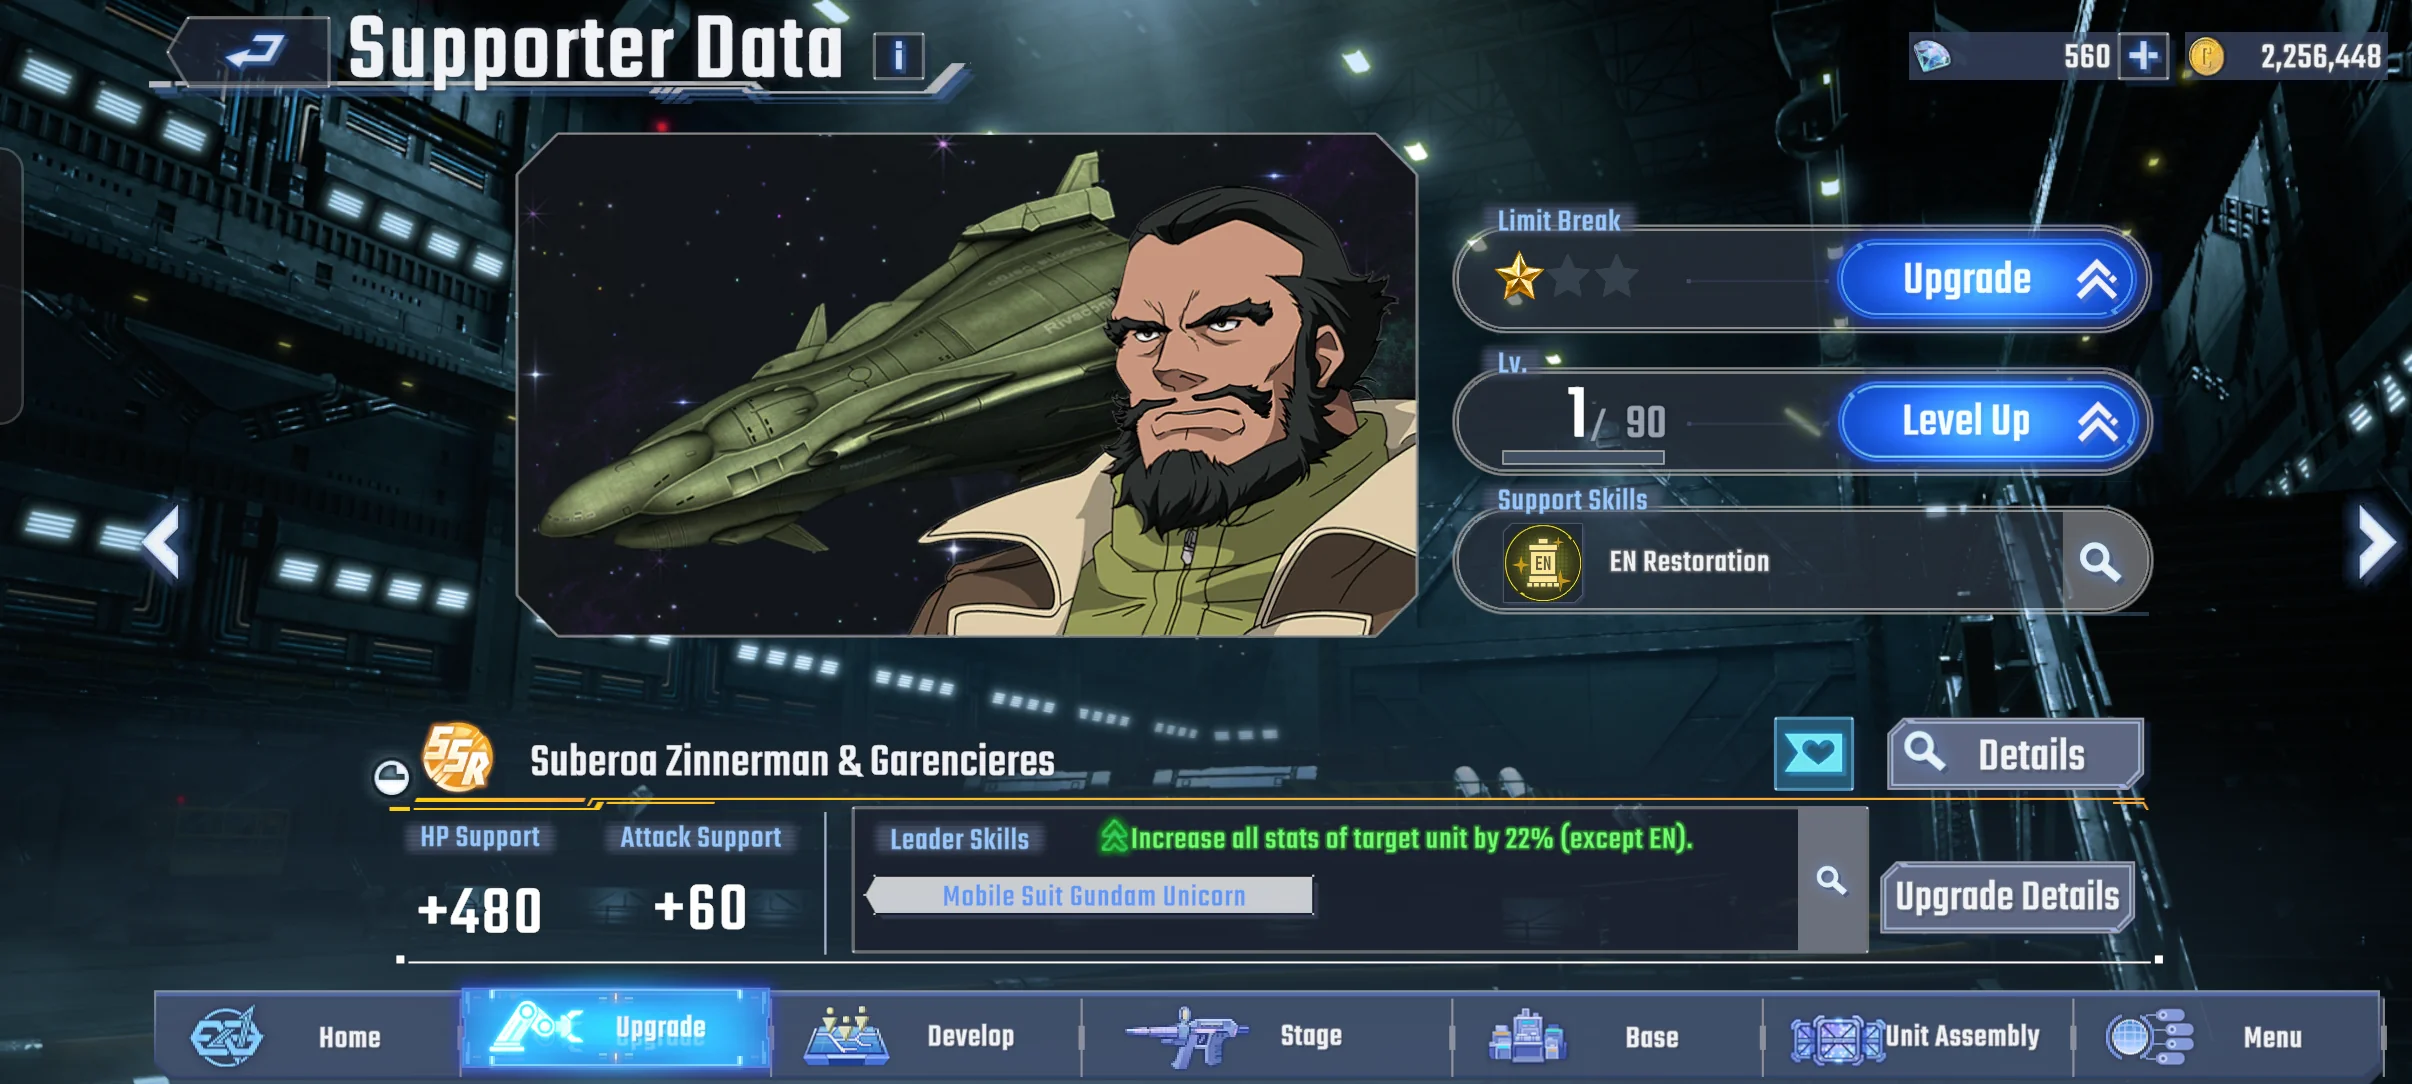Click the level experience progress bar
Screen dimensions: 2412x1084
click(1583, 457)
